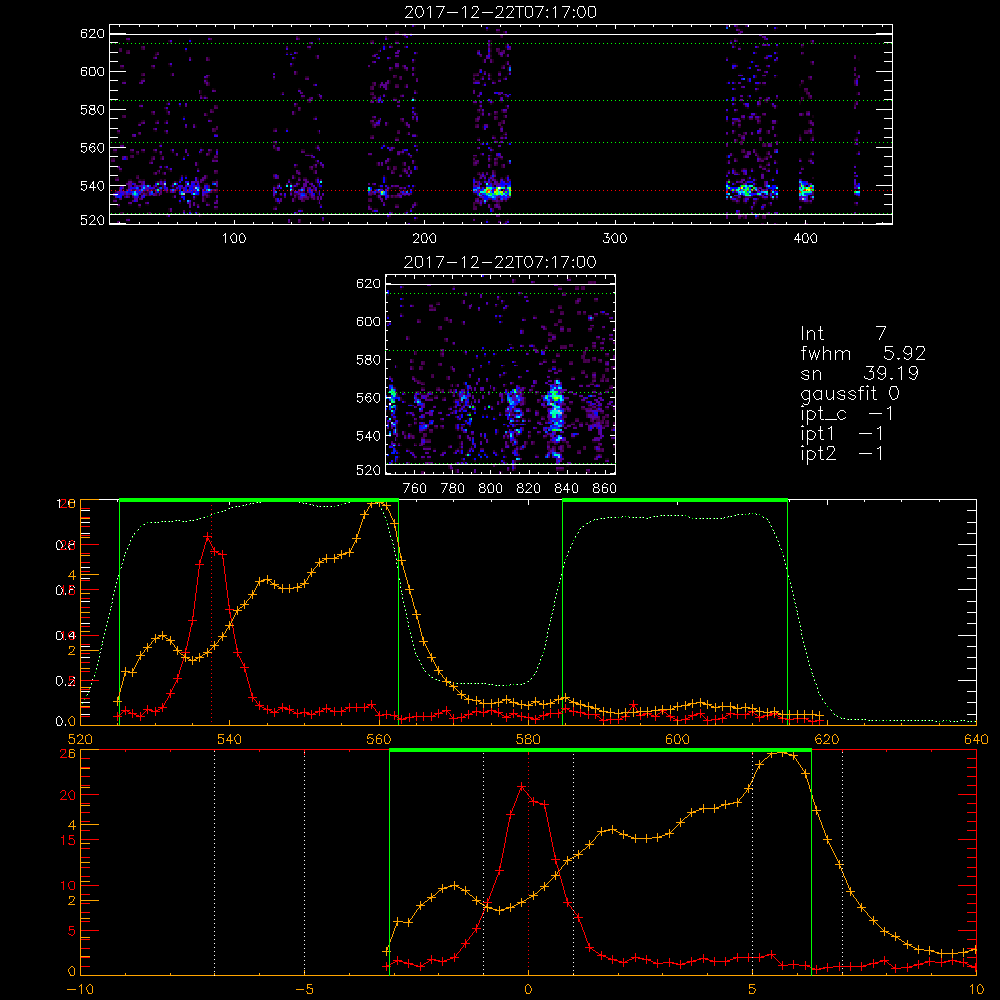Click x-axis label -10 on the bottom plot
The height and width of the screenshot is (1000, 1000).
80,990
